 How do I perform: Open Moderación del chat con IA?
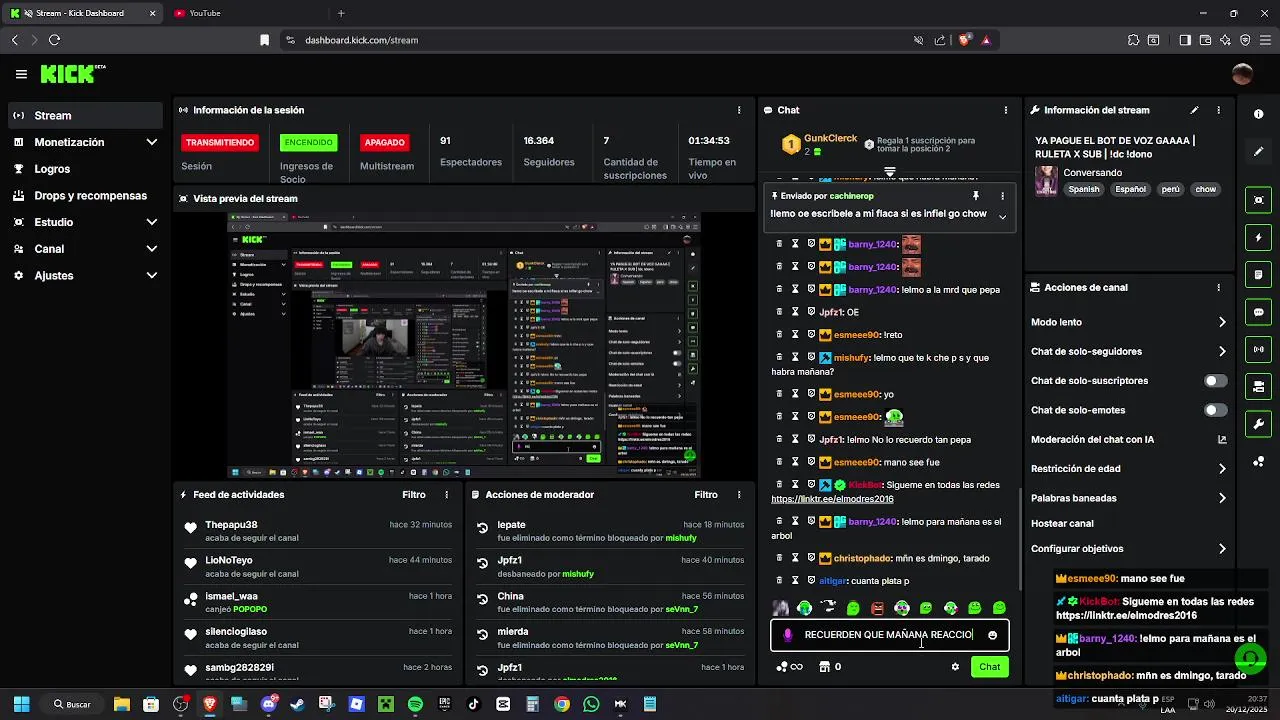pyautogui.click(x=1129, y=439)
